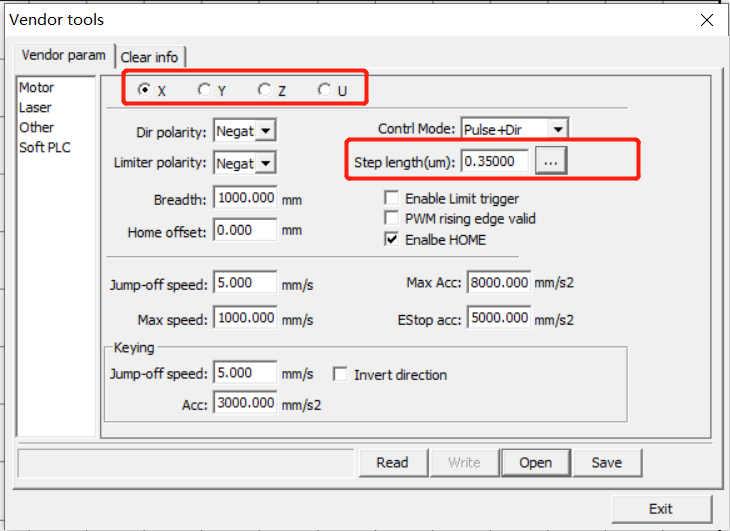Click the greyed Write button

click(x=465, y=463)
